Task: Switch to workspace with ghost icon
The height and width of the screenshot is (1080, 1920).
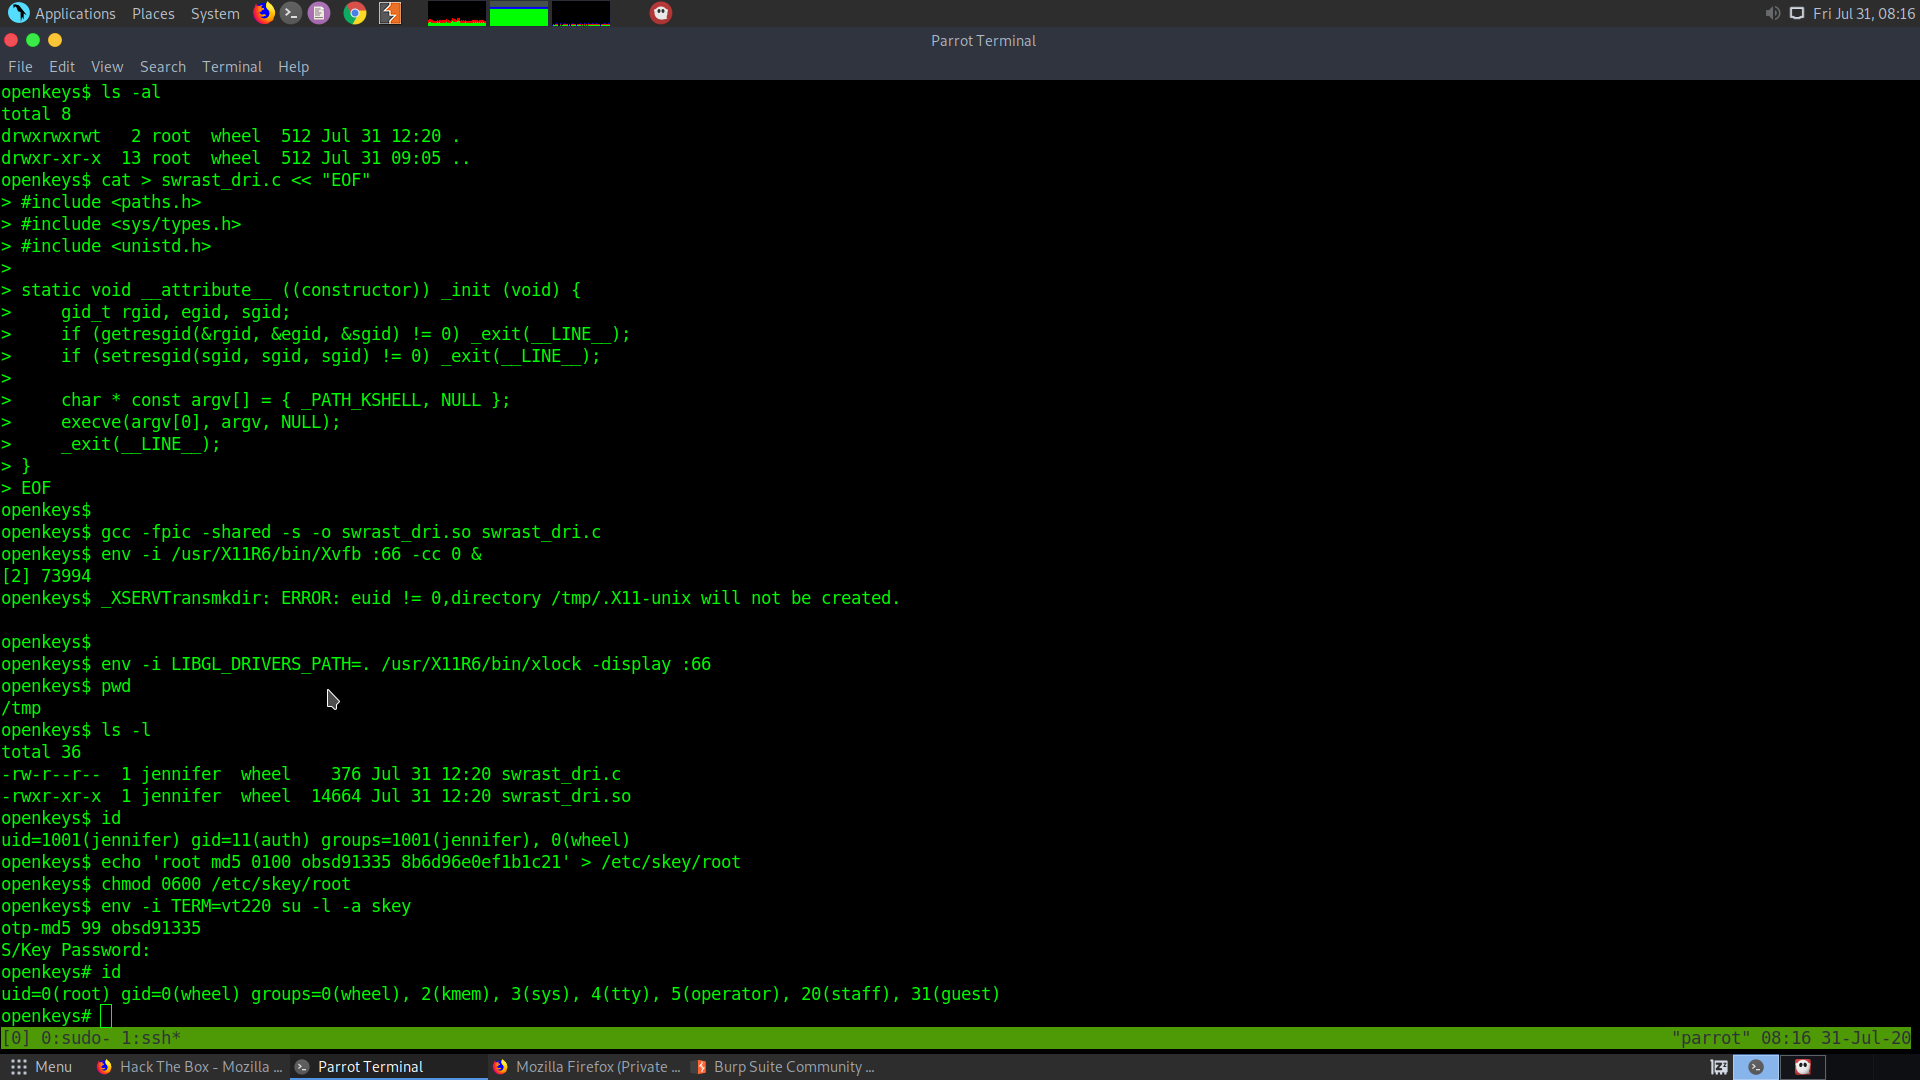Action: tap(1803, 1067)
